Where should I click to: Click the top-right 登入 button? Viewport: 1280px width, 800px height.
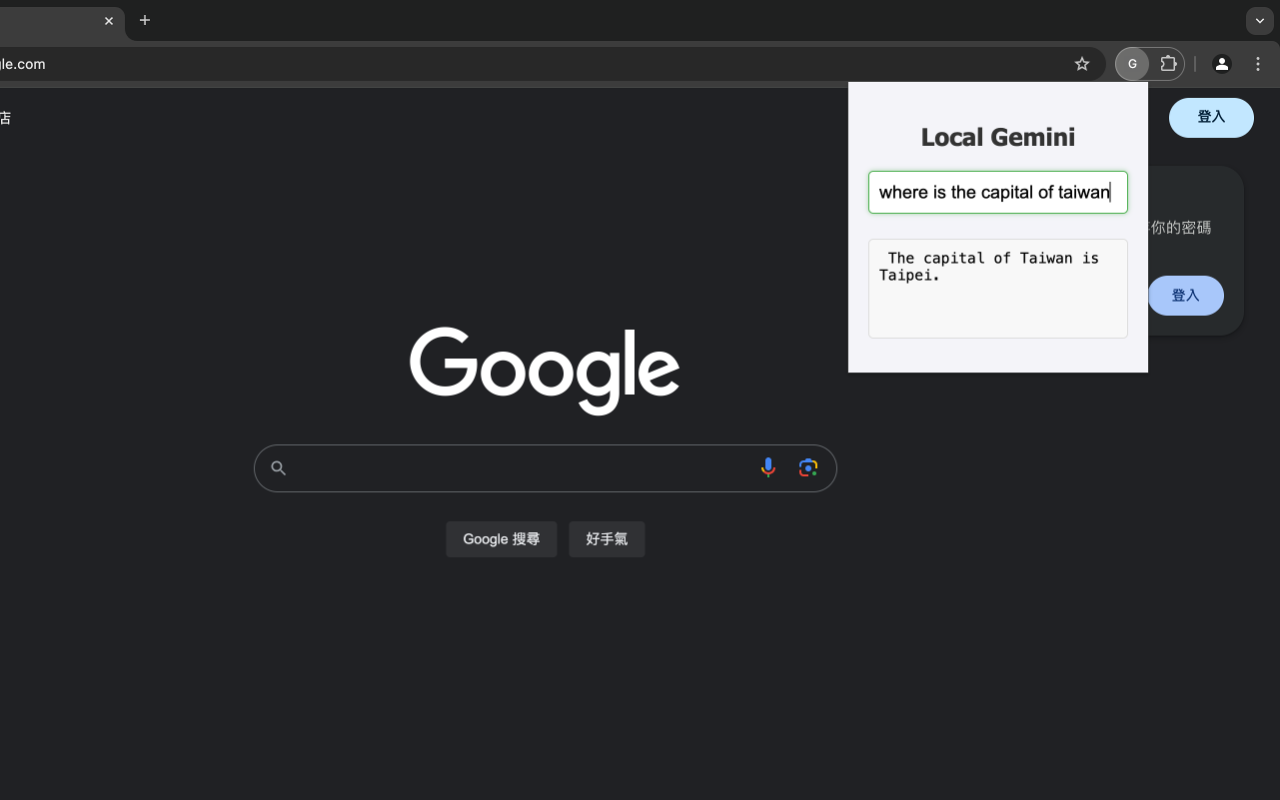pyautogui.click(x=1211, y=117)
